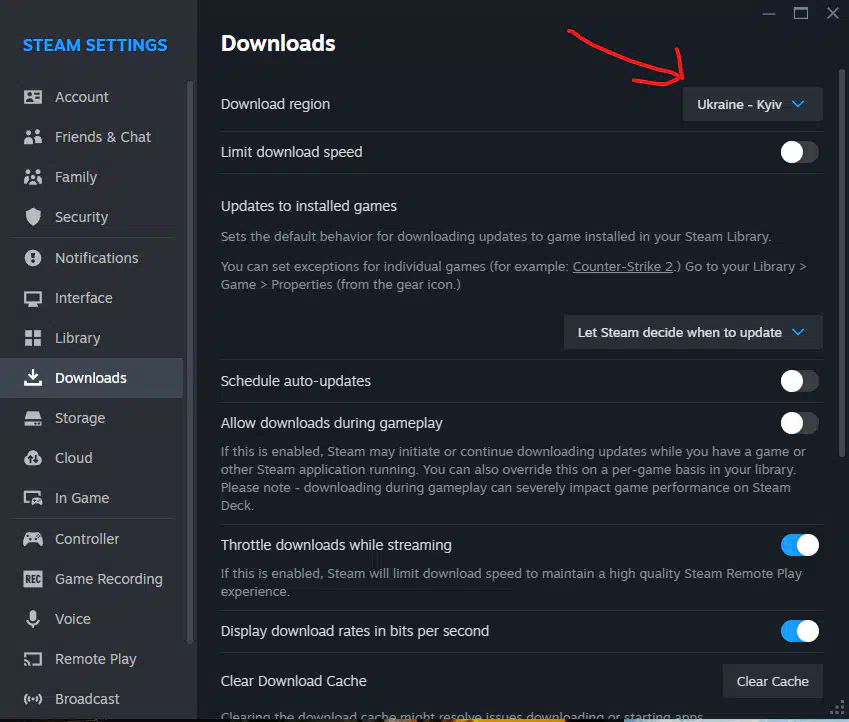
Task: Click the sidebar vertical scrollbar
Action: point(190,362)
